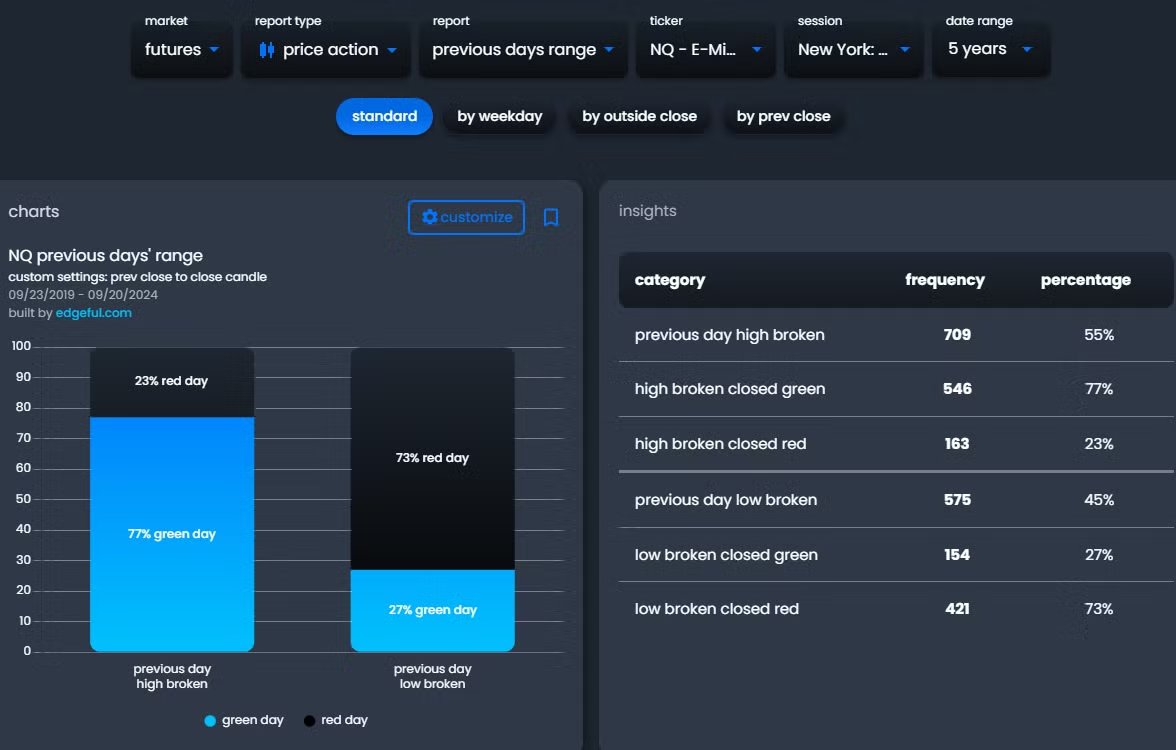
Task: Switch to the by prev close tab
Action: pos(783,116)
